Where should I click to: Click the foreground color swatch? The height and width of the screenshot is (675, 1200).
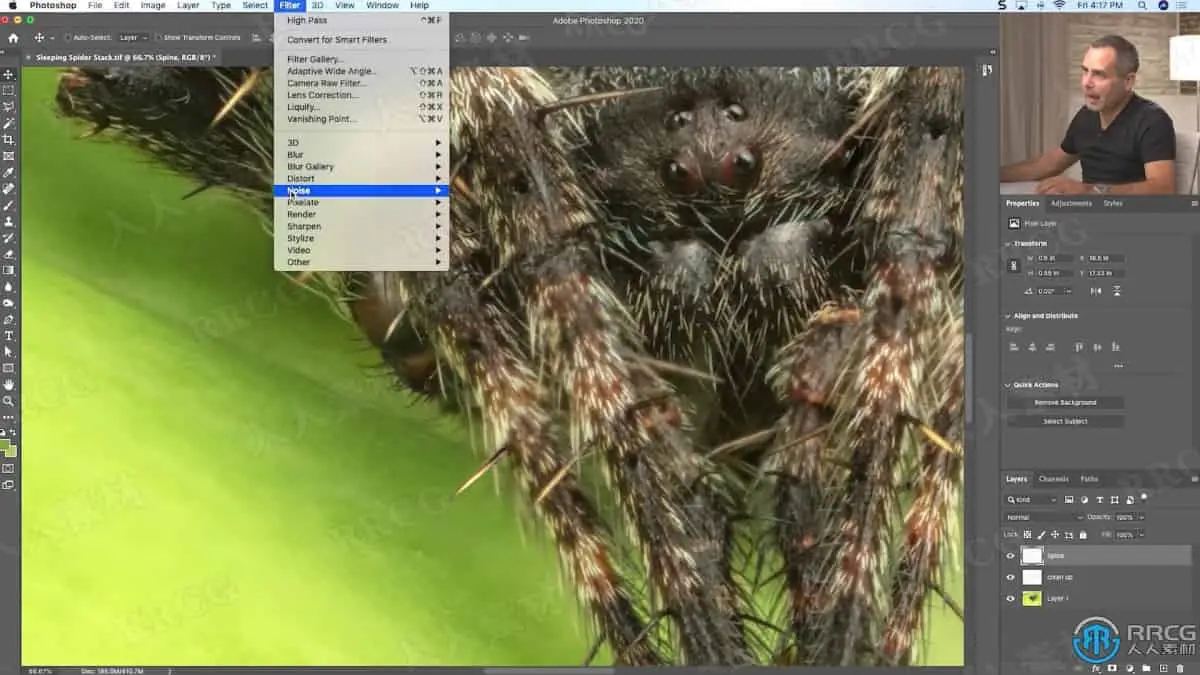tap(6, 443)
